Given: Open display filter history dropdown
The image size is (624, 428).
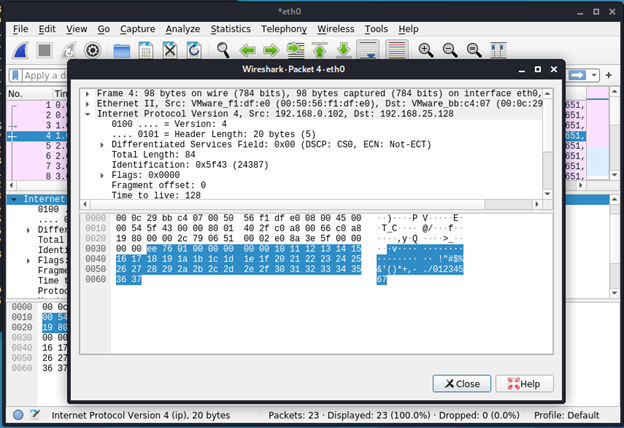Looking at the screenshot, I should point(594,75).
